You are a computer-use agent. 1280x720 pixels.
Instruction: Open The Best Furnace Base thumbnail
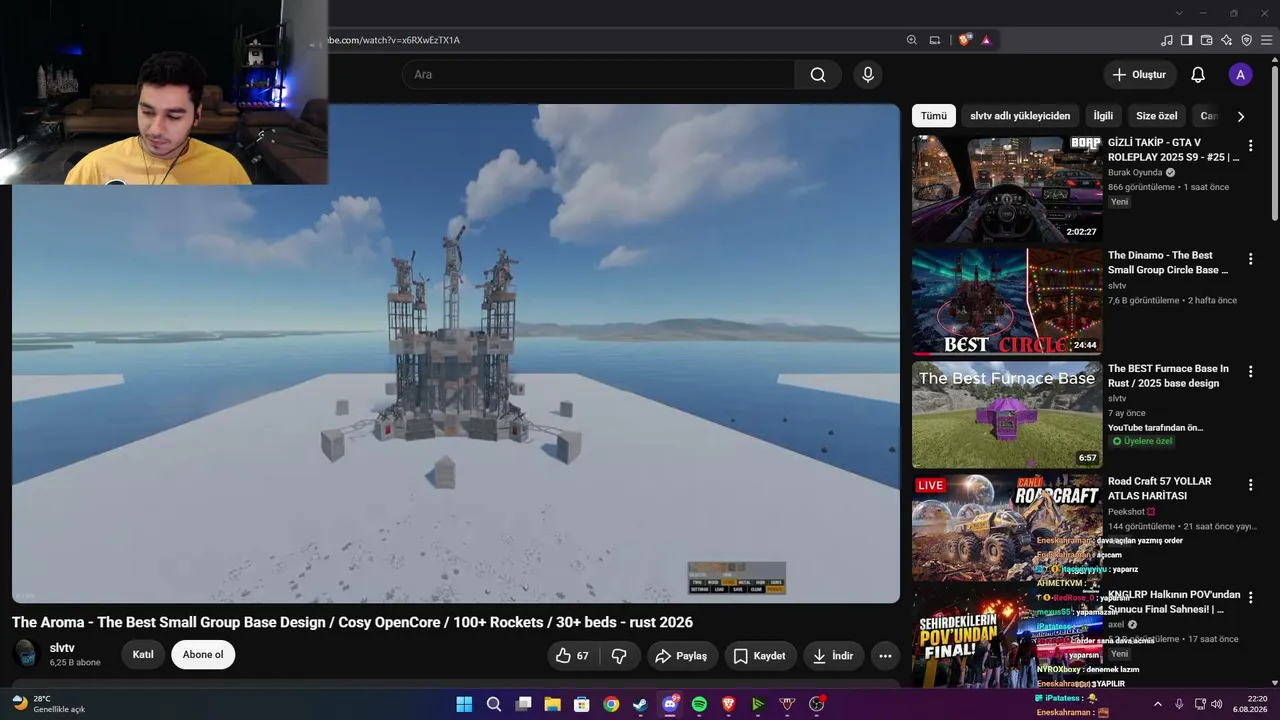click(1007, 415)
